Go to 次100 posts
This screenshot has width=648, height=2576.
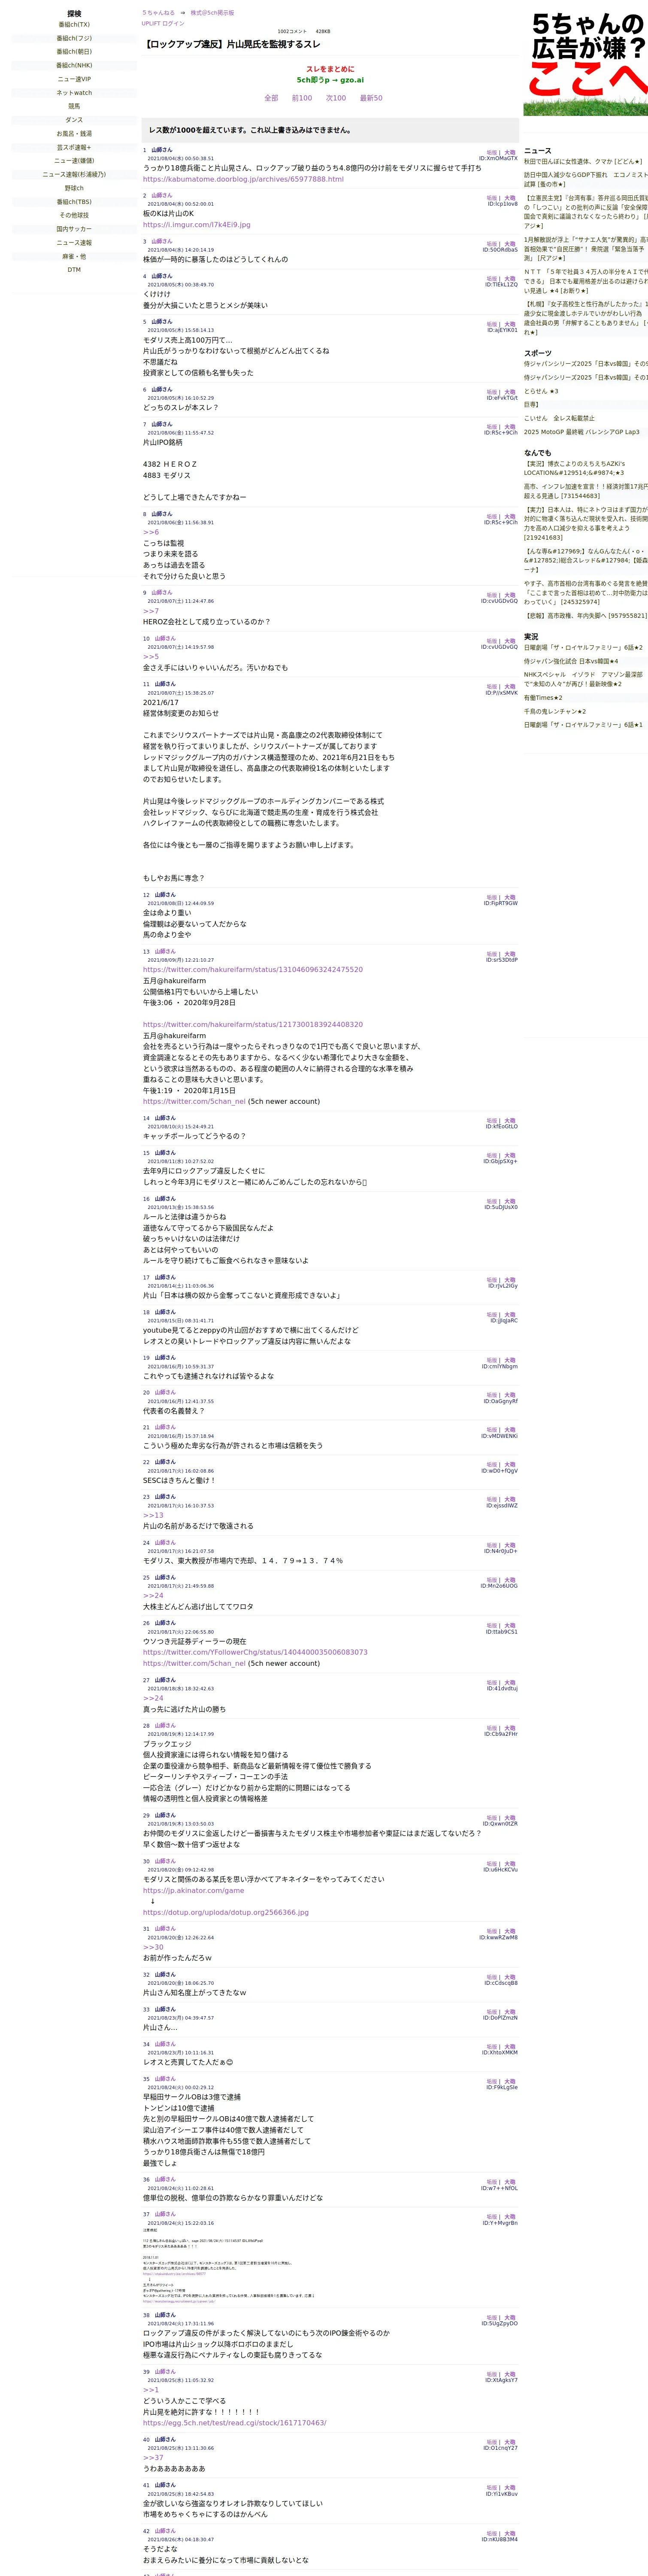click(x=336, y=98)
